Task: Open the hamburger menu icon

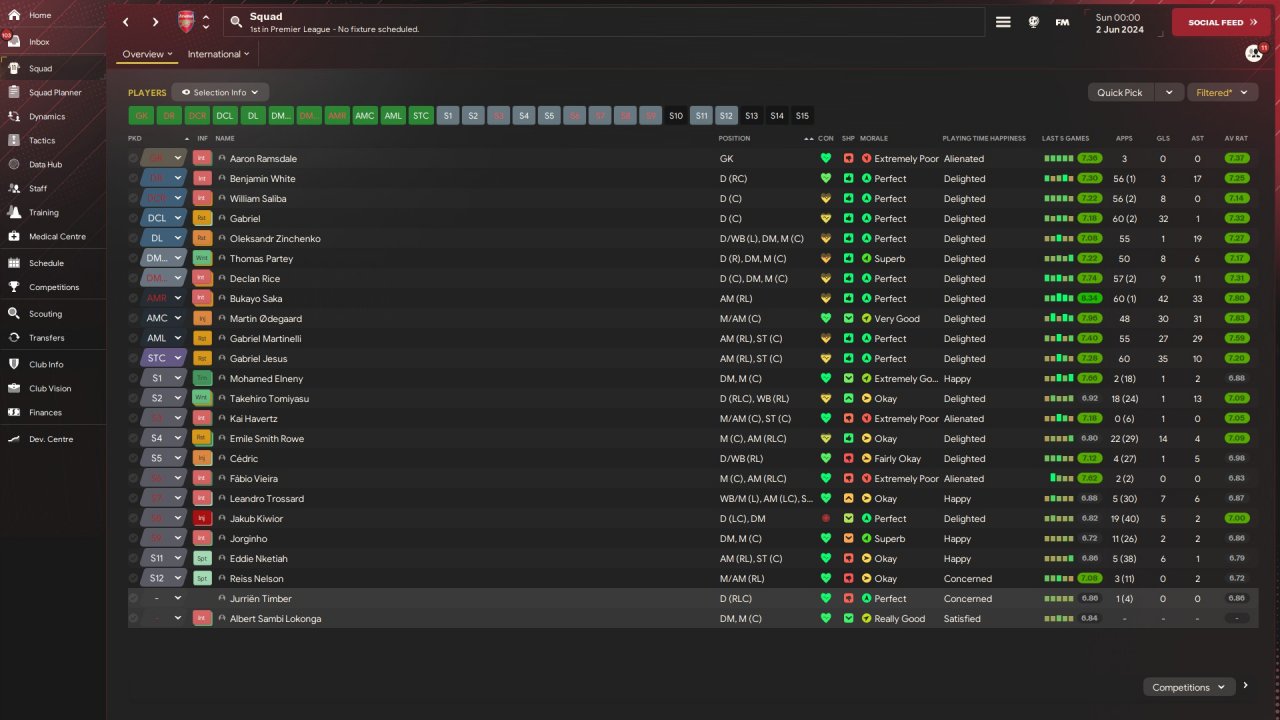Action: pos(1003,22)
